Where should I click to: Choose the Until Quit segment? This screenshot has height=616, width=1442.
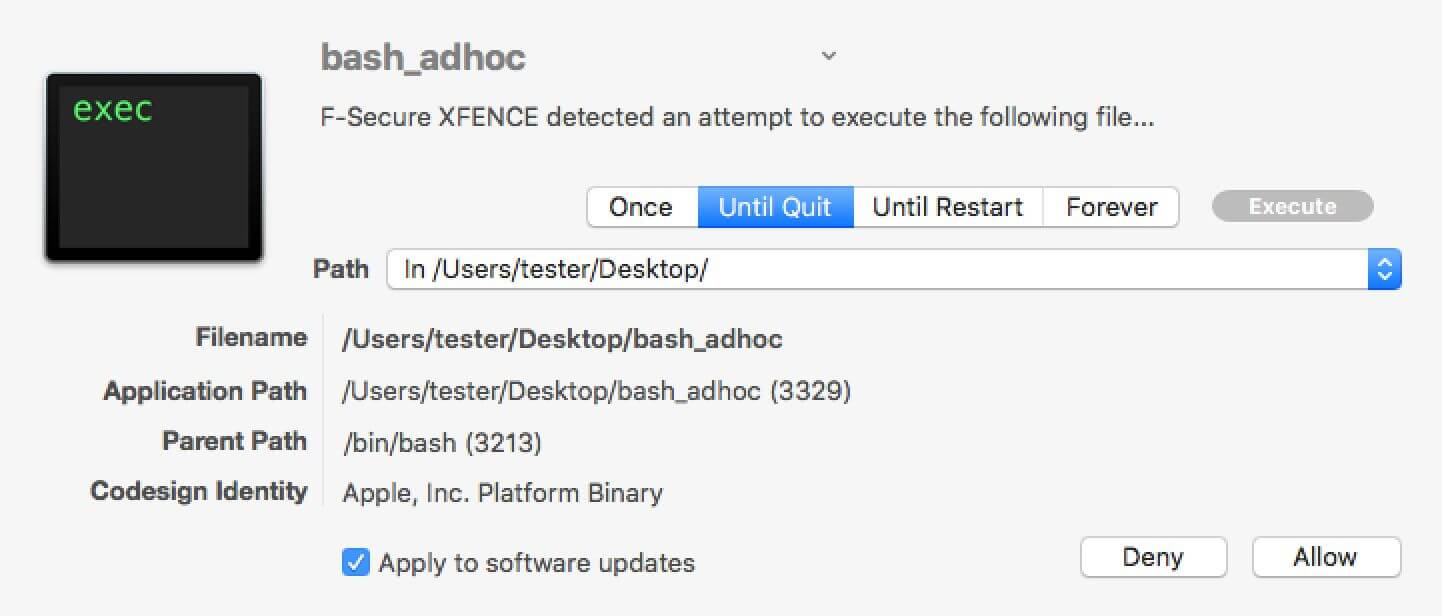click(775, 207)
